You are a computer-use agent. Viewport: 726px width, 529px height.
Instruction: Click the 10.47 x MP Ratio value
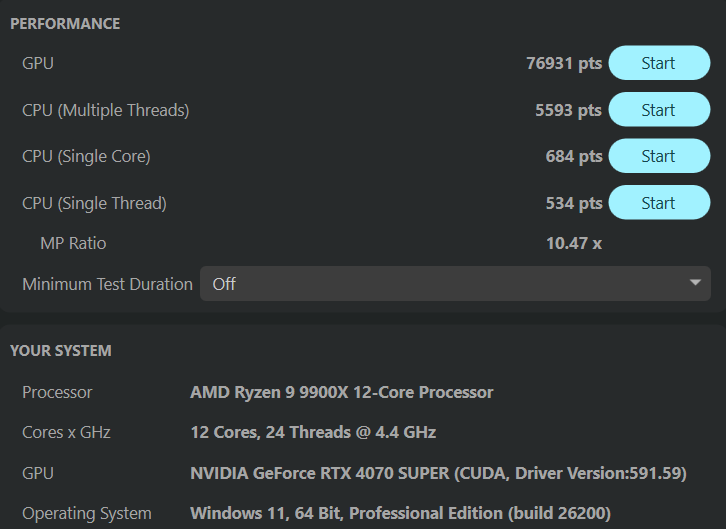coord(574,243)
